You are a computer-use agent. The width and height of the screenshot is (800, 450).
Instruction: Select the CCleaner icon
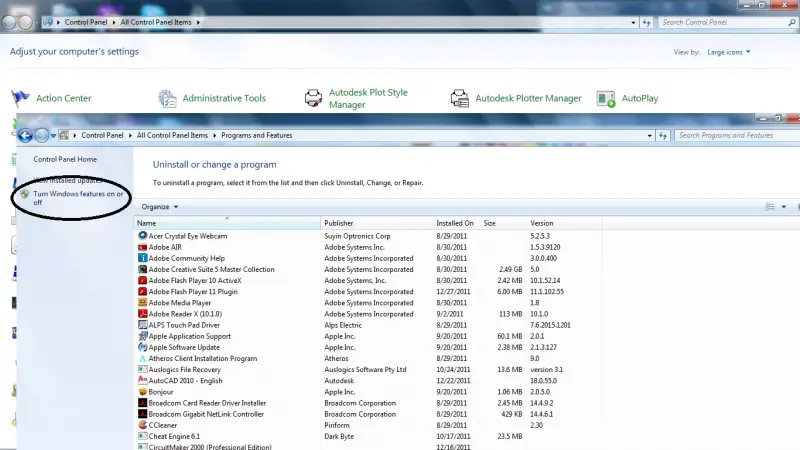point(142,425)
